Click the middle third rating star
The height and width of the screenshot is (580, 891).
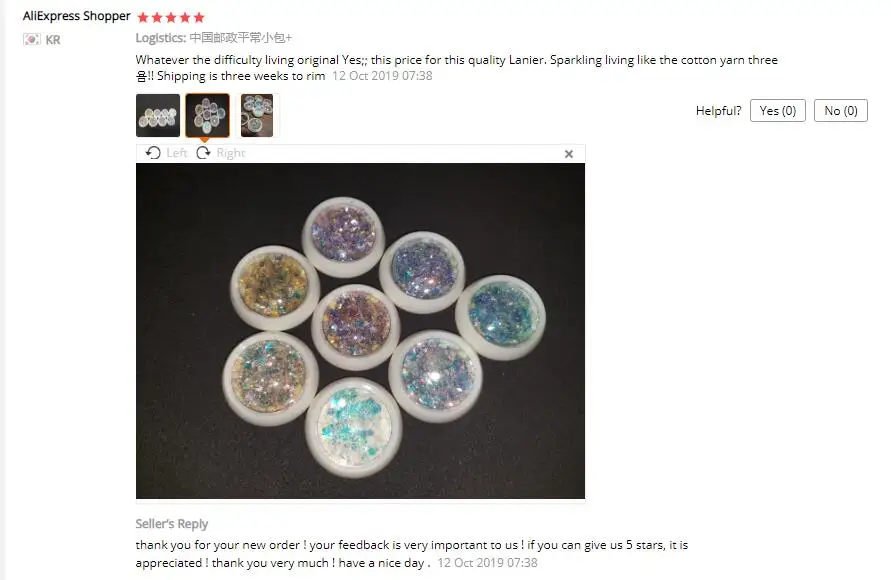point(171,18)
